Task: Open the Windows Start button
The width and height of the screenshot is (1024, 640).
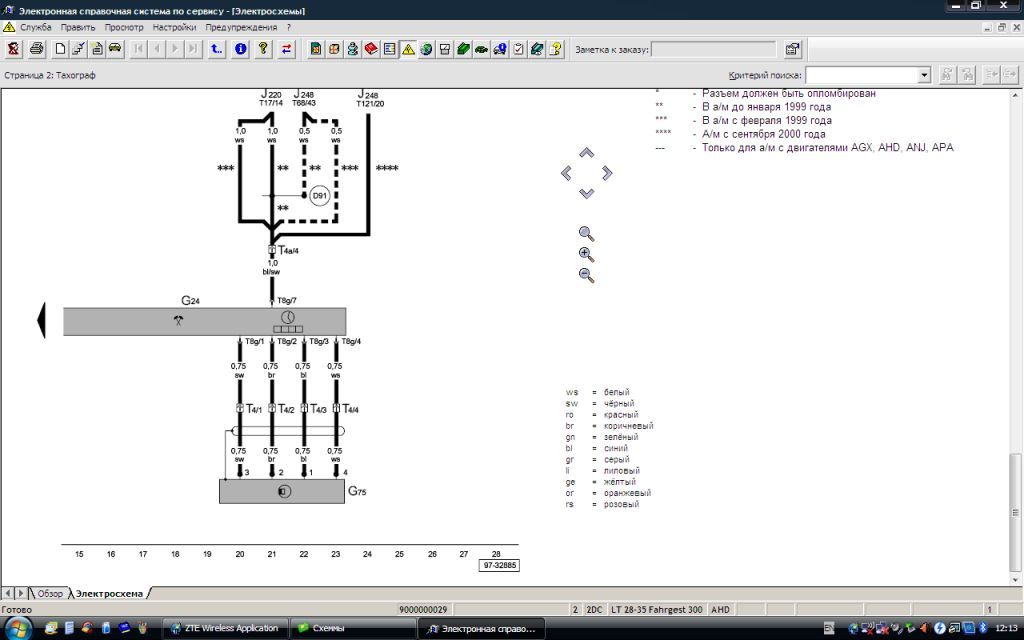Action: tap(18, 628)
